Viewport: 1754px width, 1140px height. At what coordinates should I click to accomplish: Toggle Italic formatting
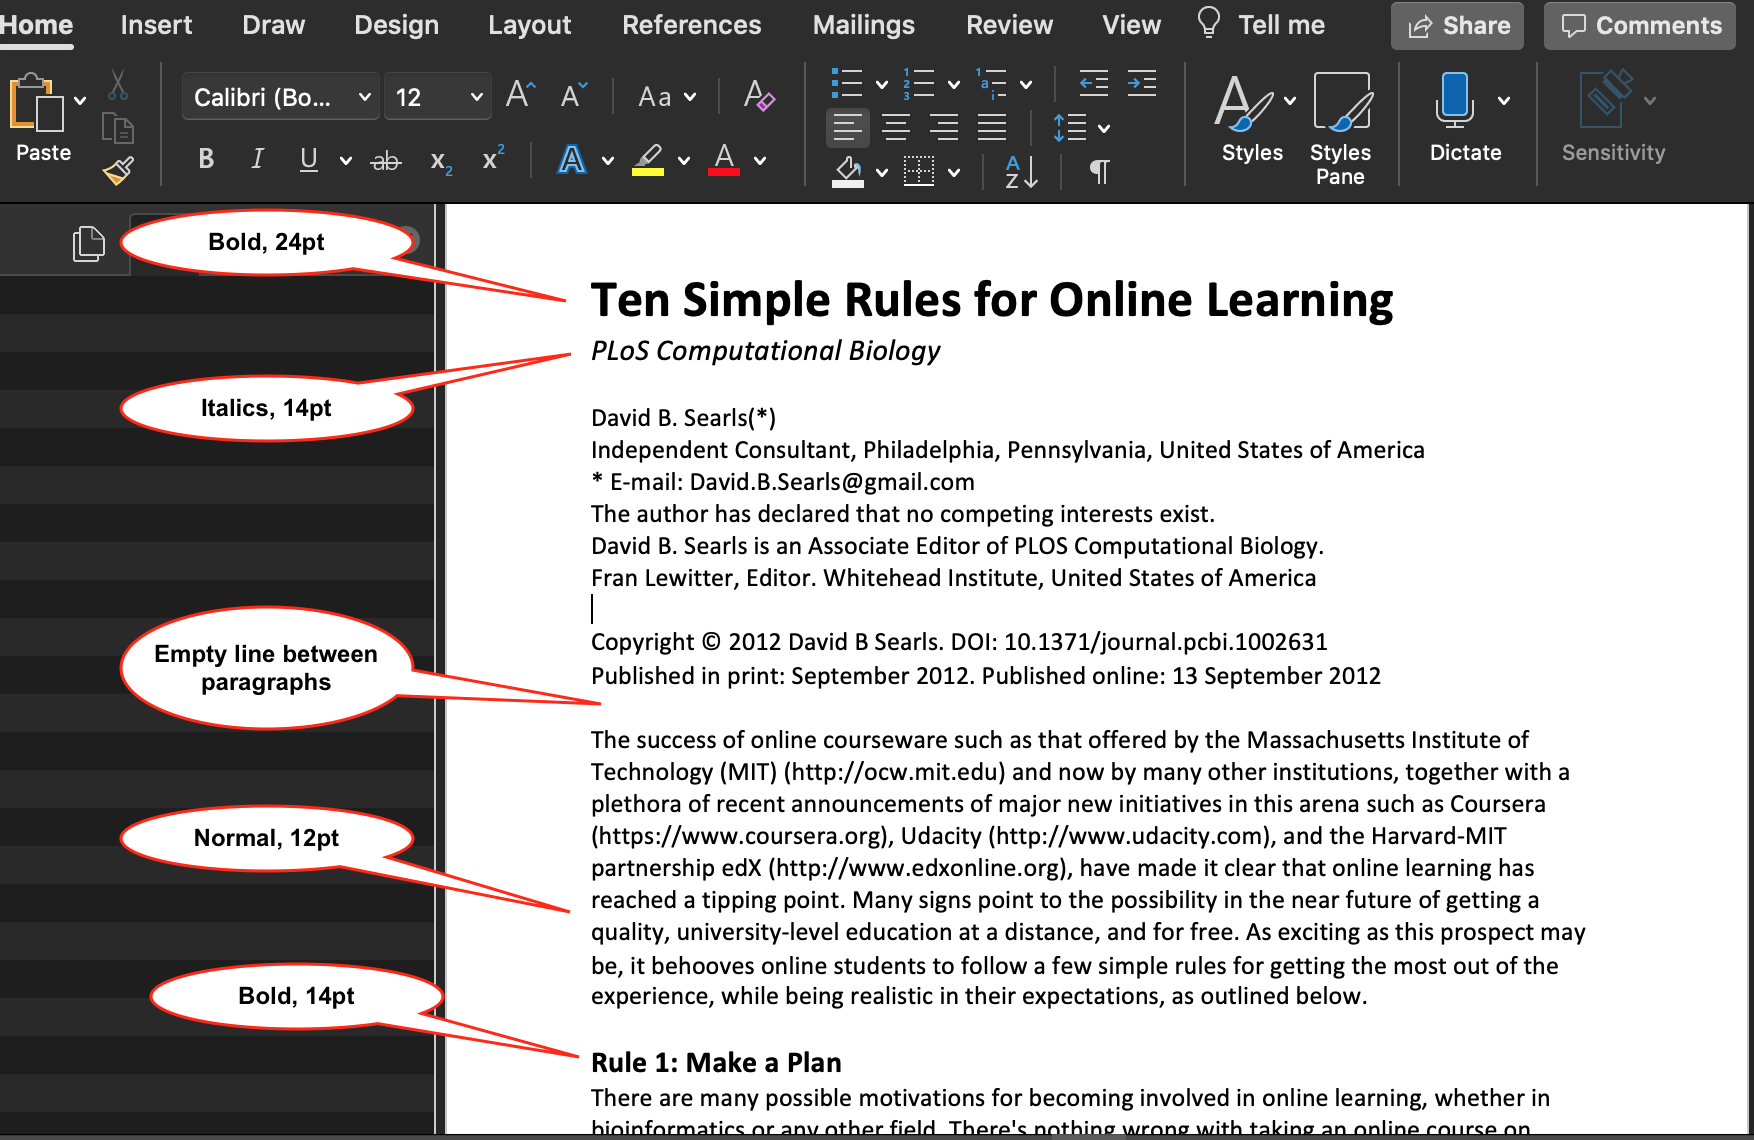click(x=257, y=159)
